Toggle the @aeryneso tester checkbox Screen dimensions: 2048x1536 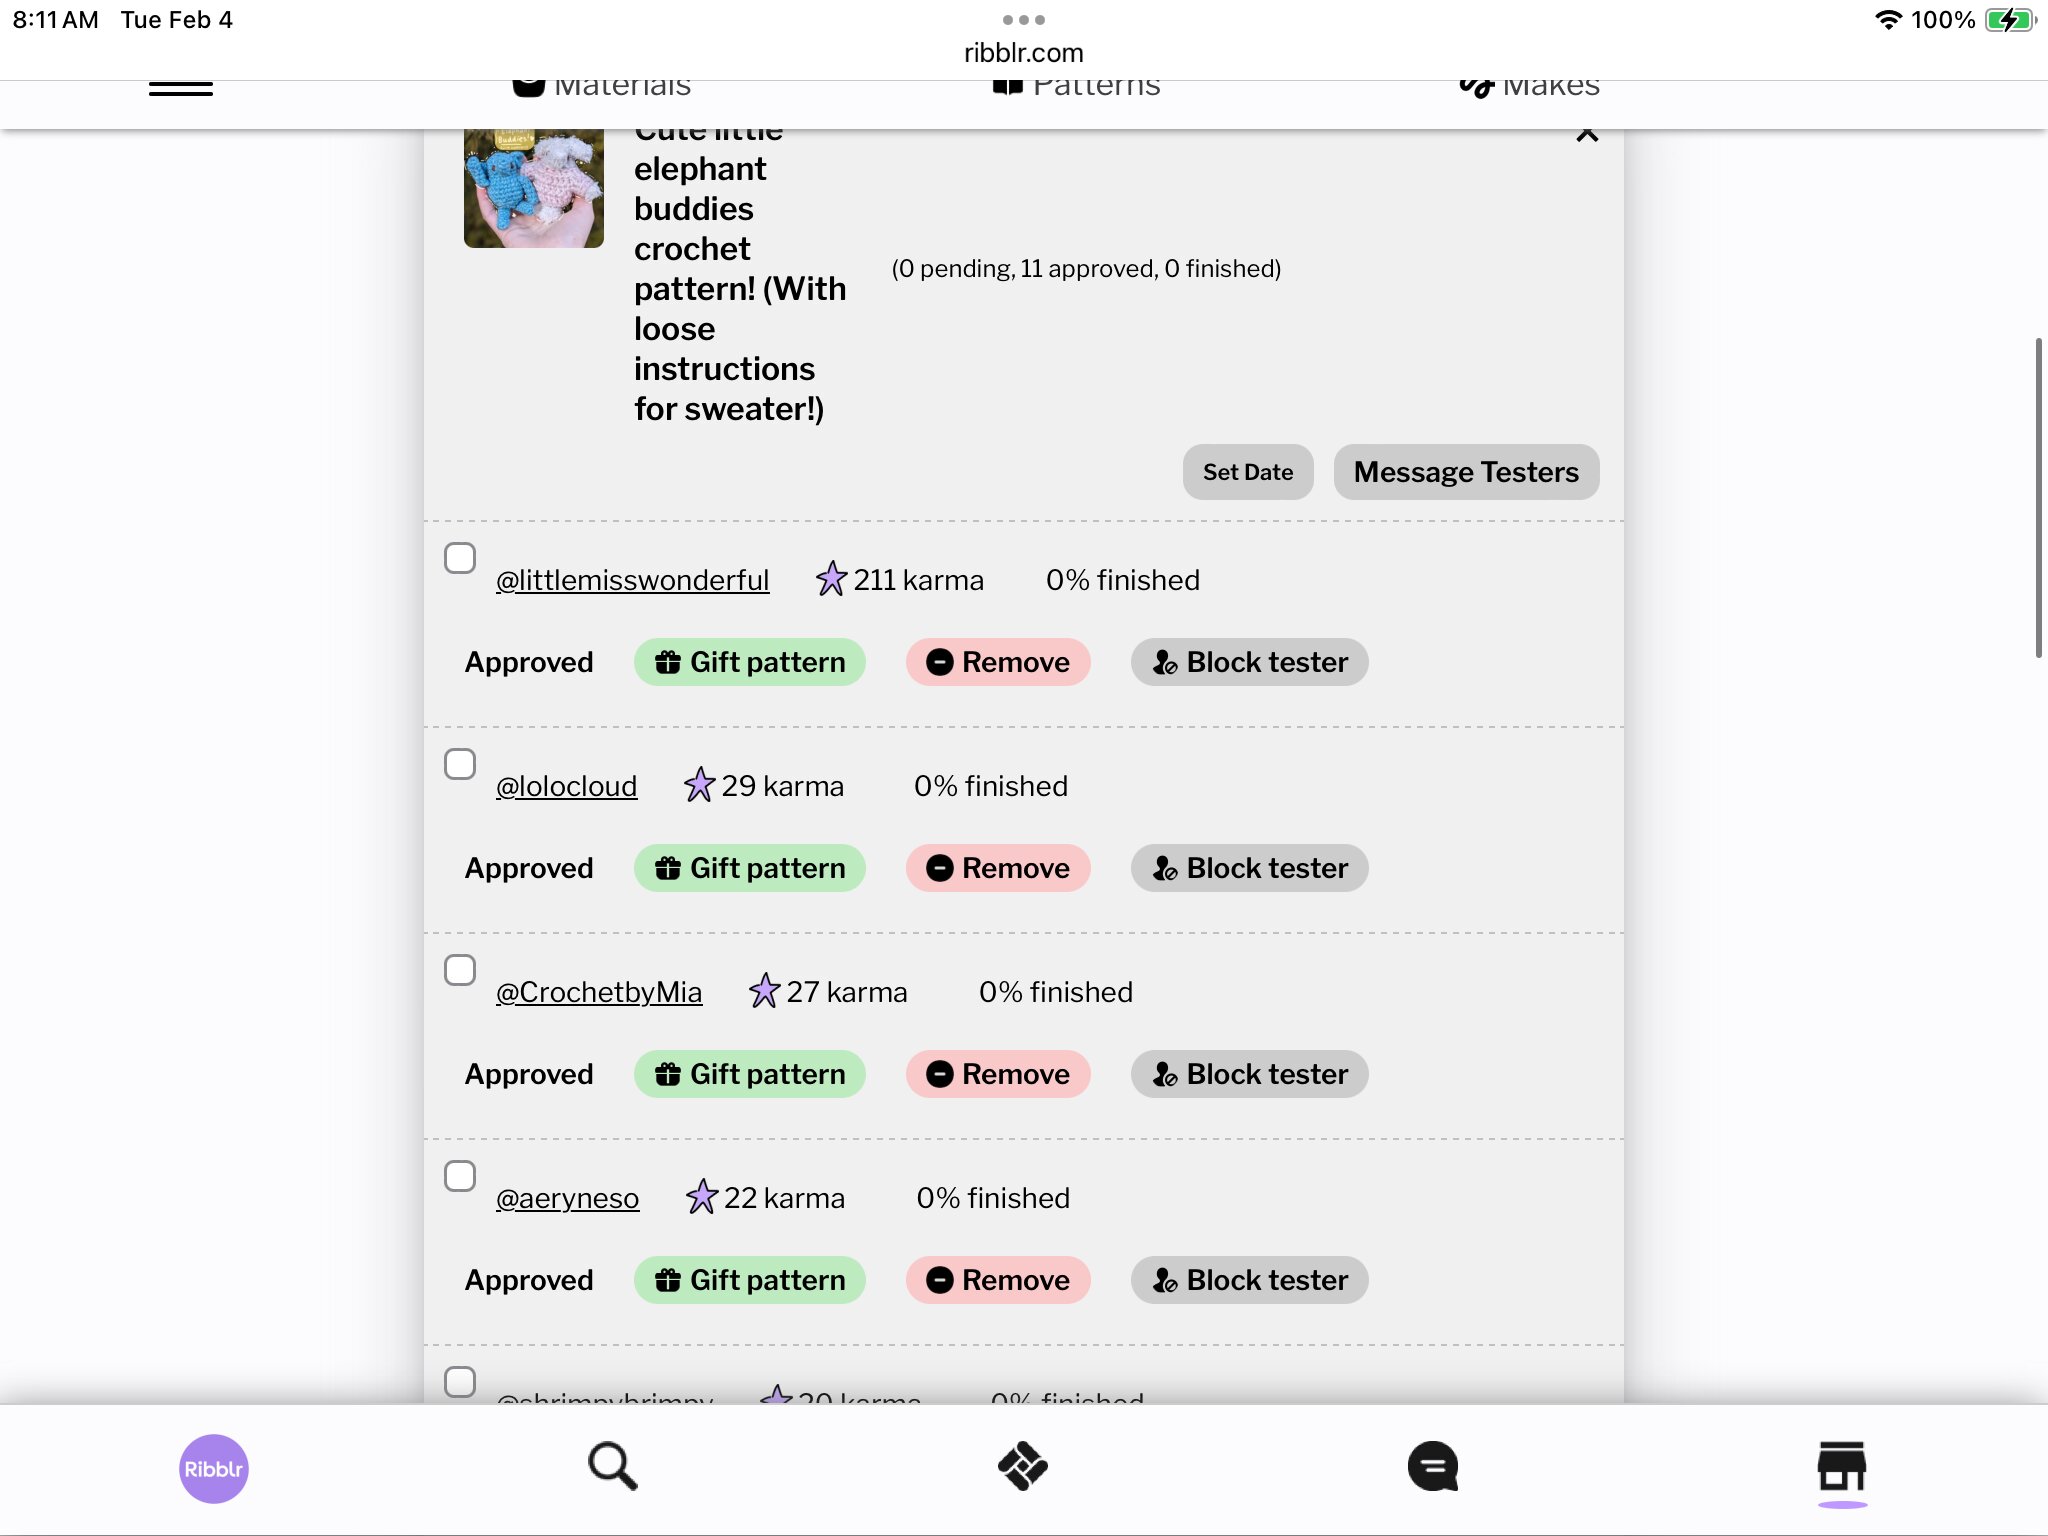(x=460, y=1176)
